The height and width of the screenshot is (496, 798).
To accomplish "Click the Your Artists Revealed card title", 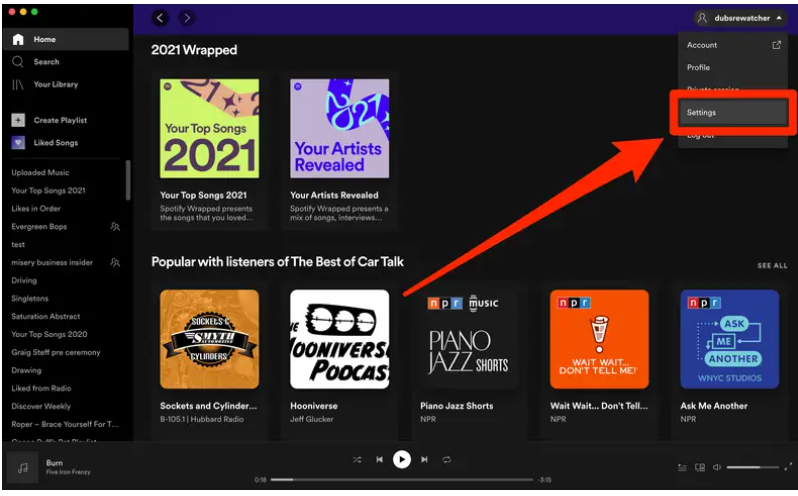I will click(334, 195).
